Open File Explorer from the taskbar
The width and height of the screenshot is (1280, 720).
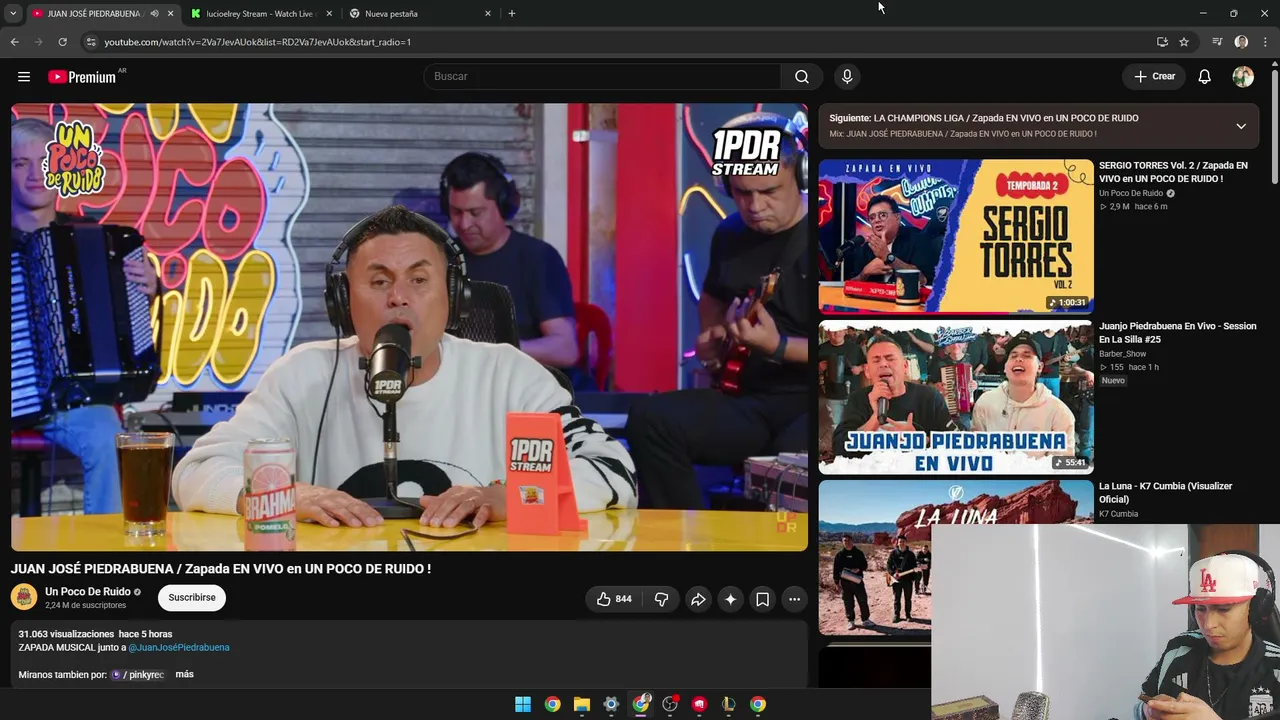coord(582,704)
